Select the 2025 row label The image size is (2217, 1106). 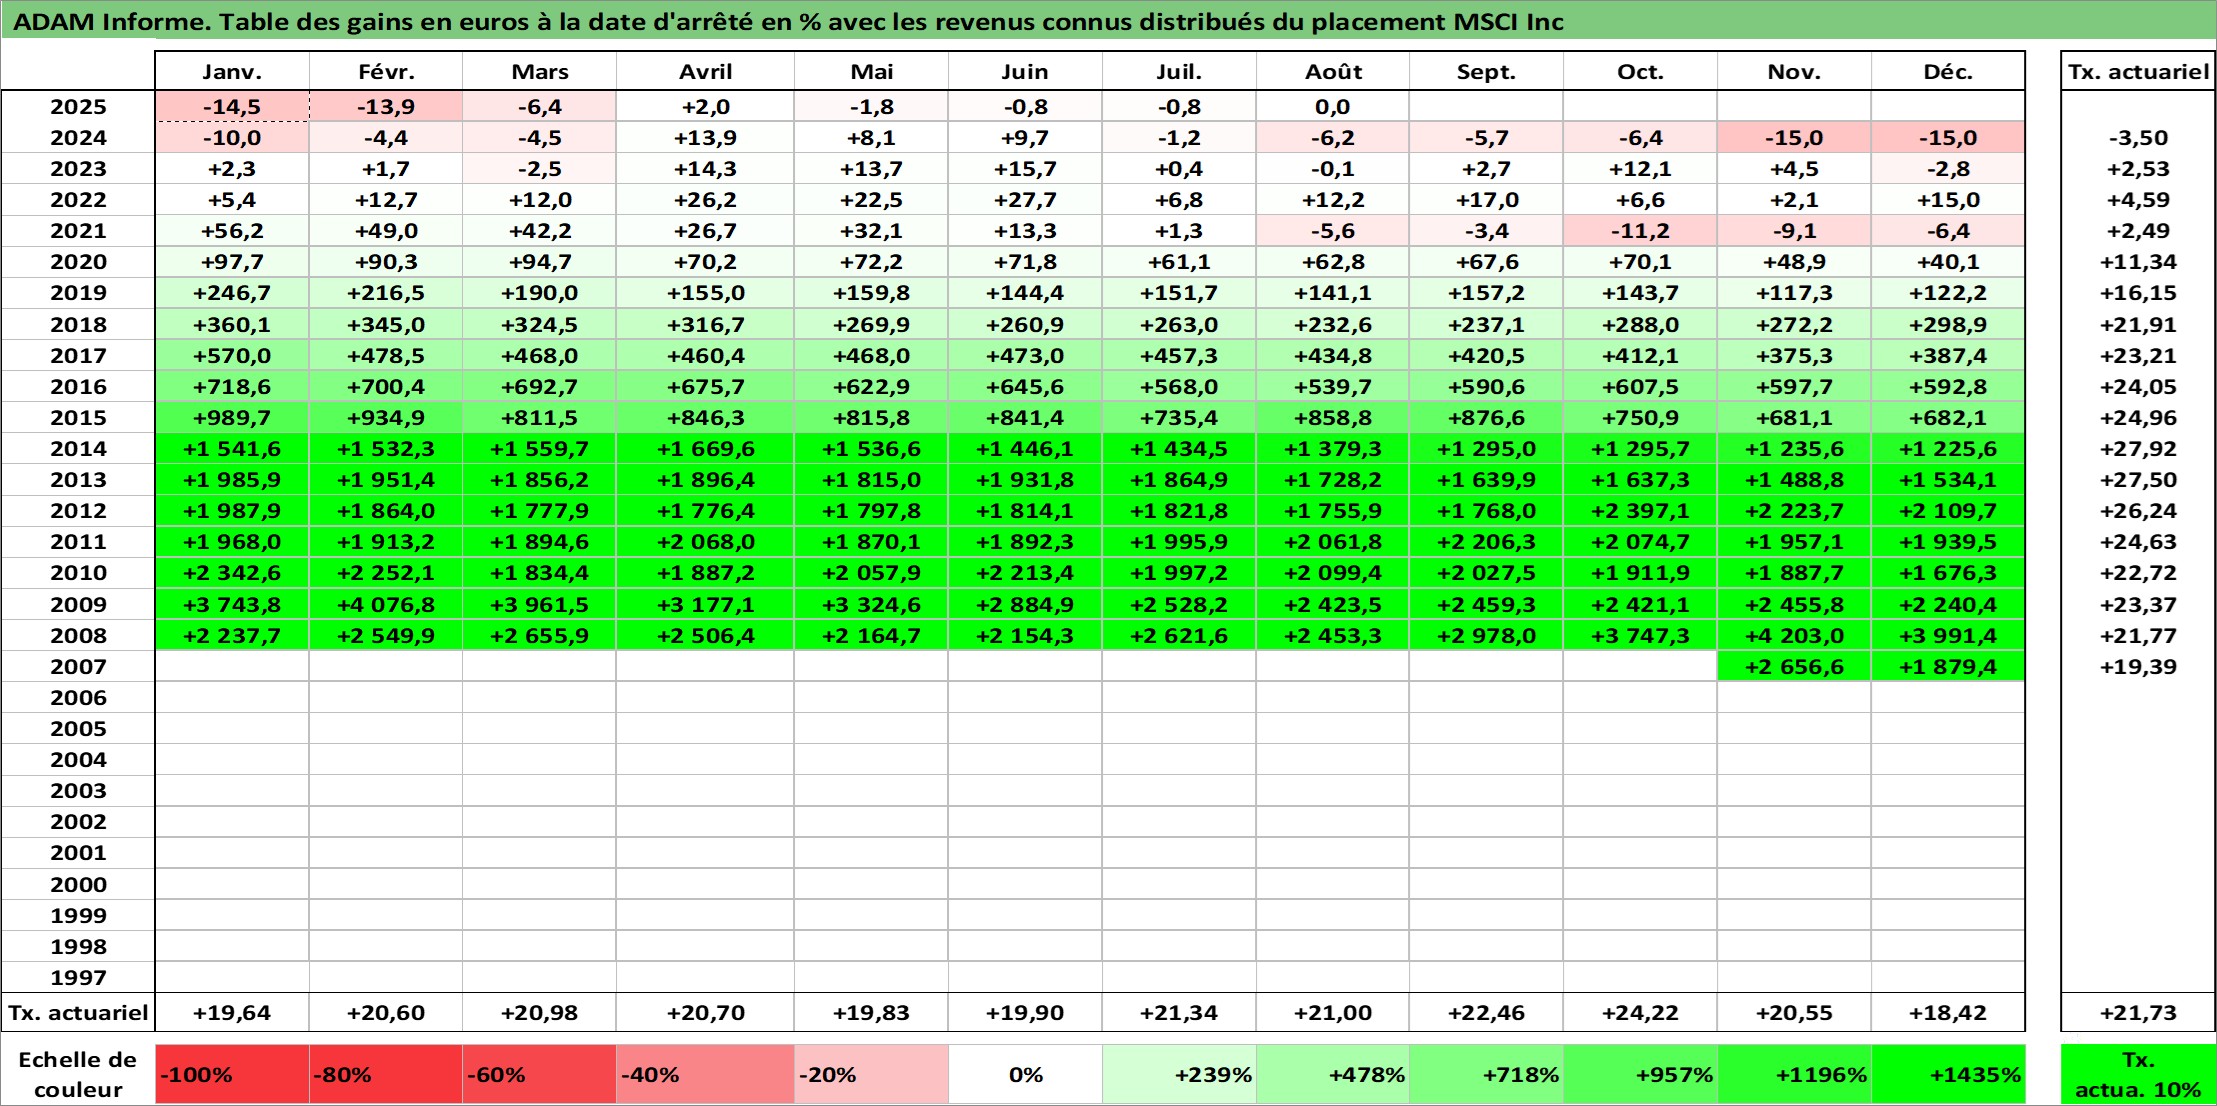(78, 107)
